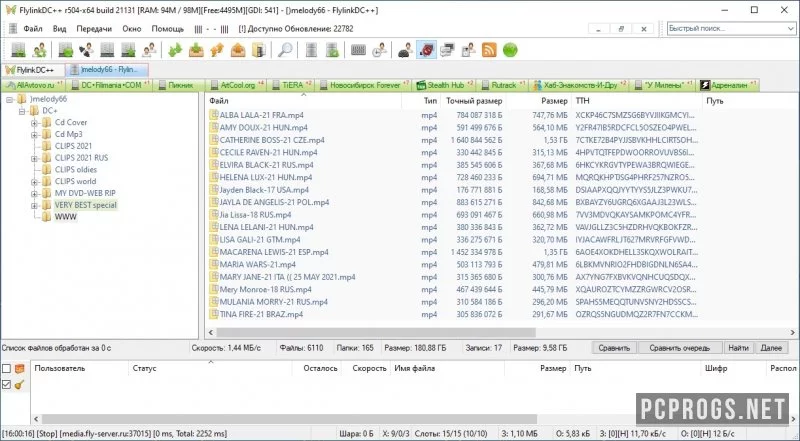Click the dark keyboard-like grid icon
Screen dimensions: 800x441
(358, 50)
